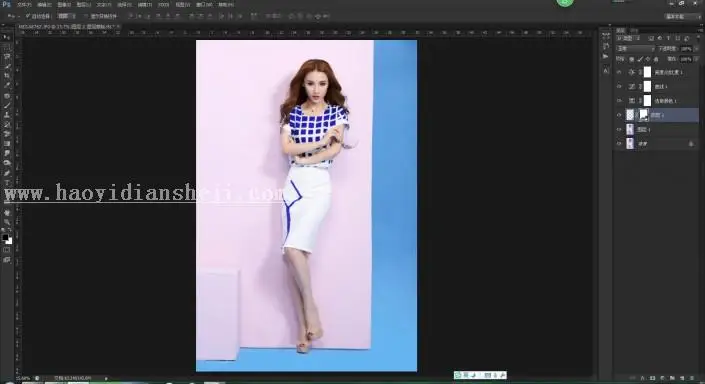
Task: Hide the 曲线 1 adjustment layer
Action: (x=619, y=86)
